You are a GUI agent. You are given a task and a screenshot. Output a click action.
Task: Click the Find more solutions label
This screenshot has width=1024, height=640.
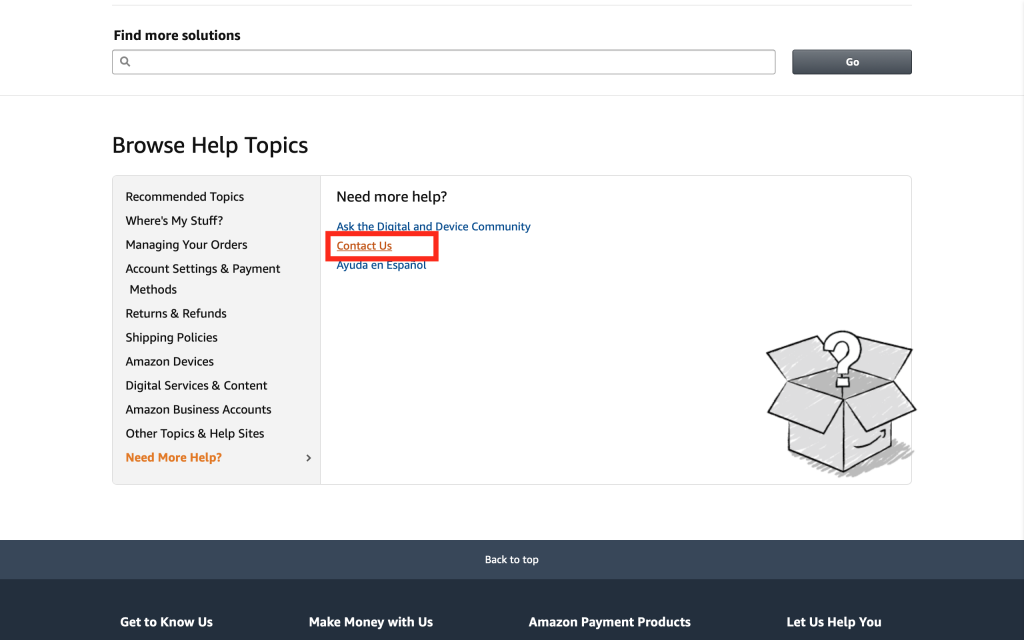pyautogui.click(x=177, y=35)
